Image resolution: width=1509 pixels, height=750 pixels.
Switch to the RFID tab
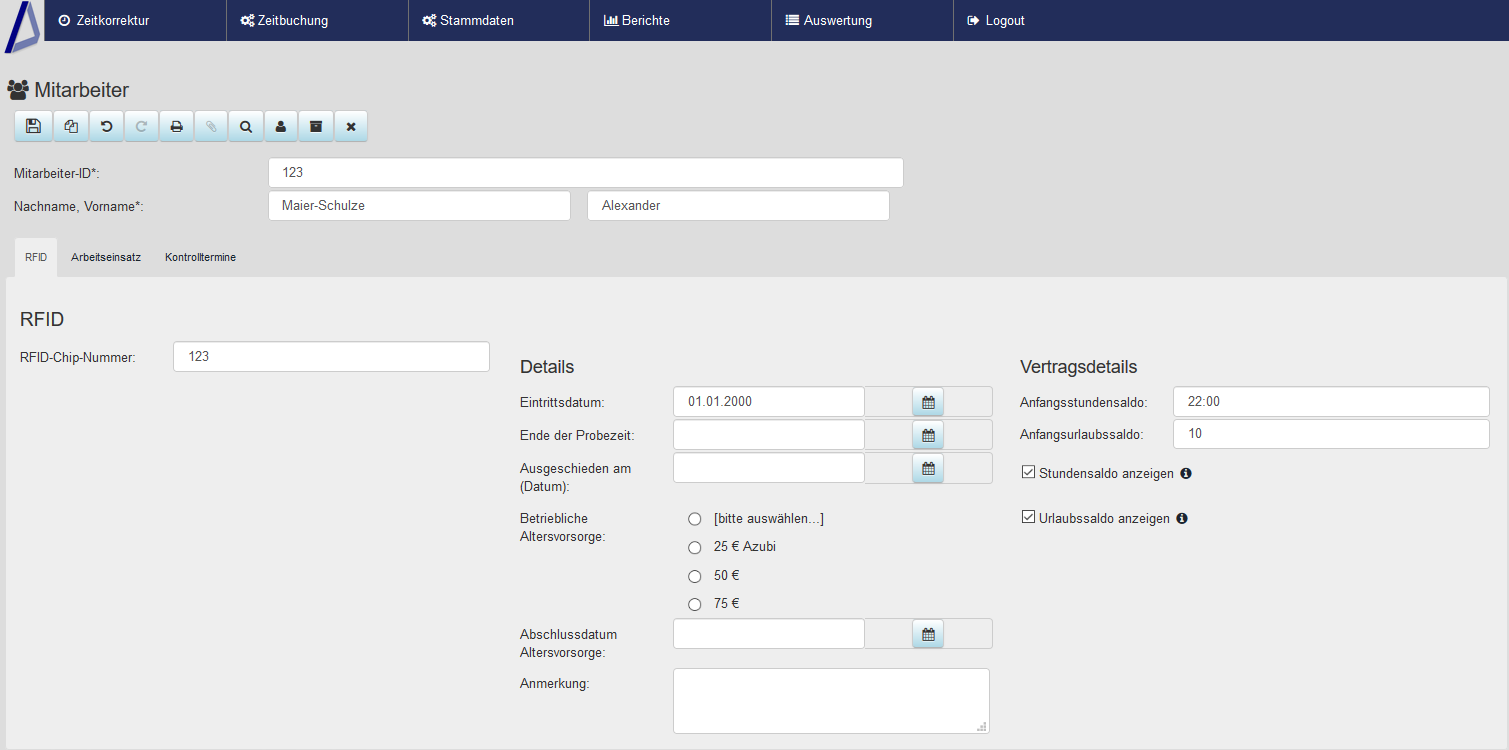[36, 257]
